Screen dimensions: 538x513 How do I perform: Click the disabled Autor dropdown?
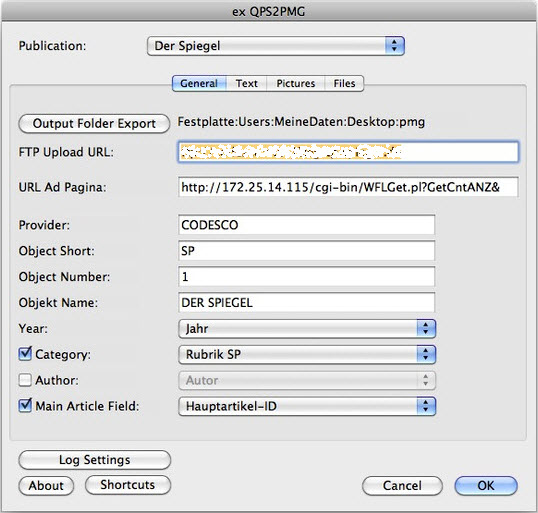coord(307,380)
